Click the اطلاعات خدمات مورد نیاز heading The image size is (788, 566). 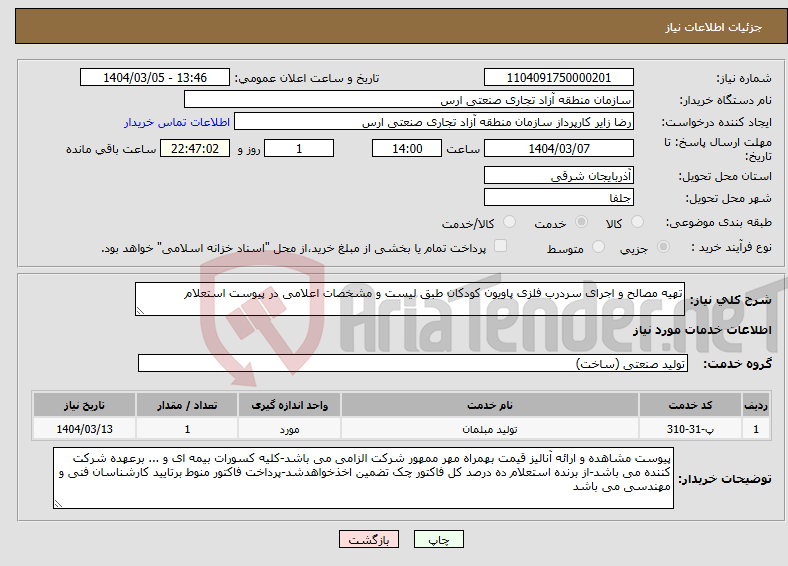point(702,330)
